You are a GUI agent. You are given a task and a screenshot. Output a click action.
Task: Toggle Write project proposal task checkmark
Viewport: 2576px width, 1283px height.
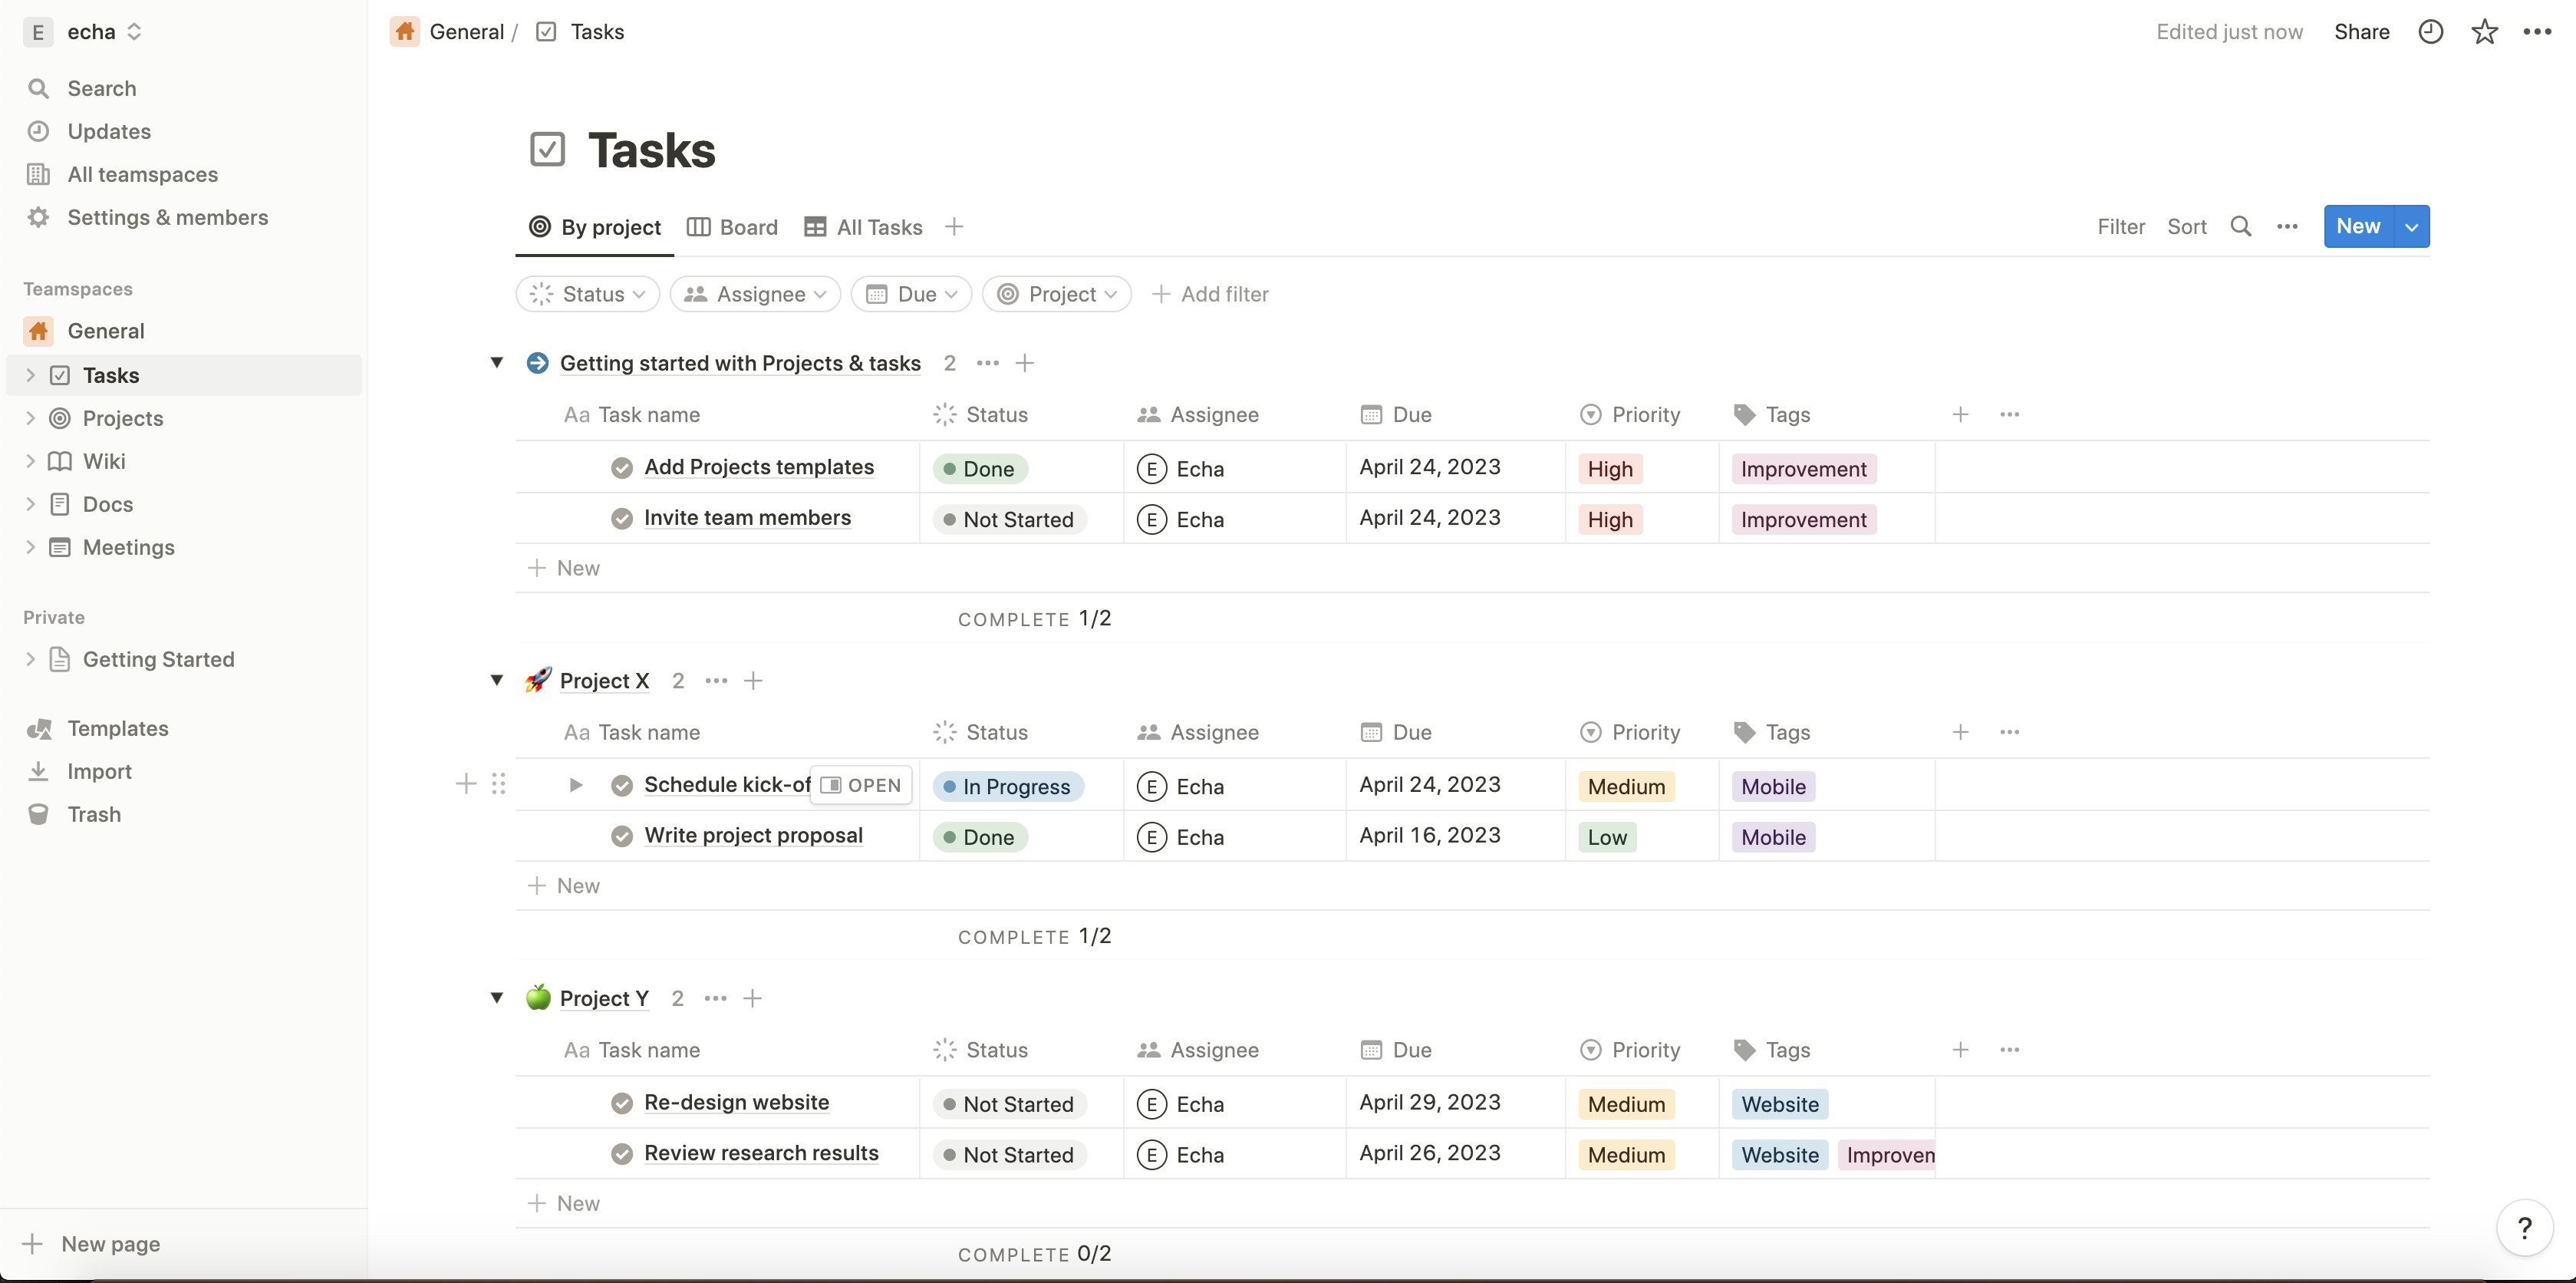(x=621, y=836)
